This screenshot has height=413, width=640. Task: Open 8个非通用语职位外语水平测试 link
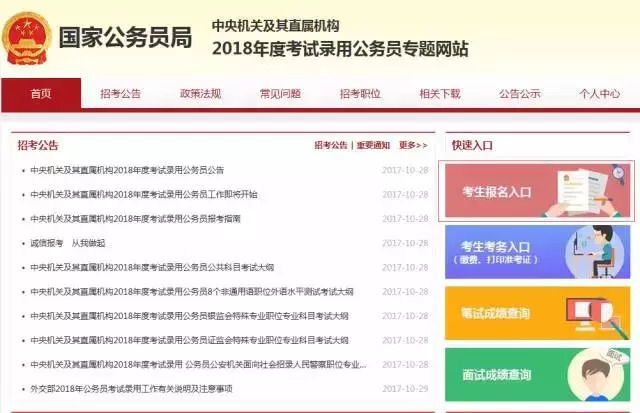pos(192,292)
